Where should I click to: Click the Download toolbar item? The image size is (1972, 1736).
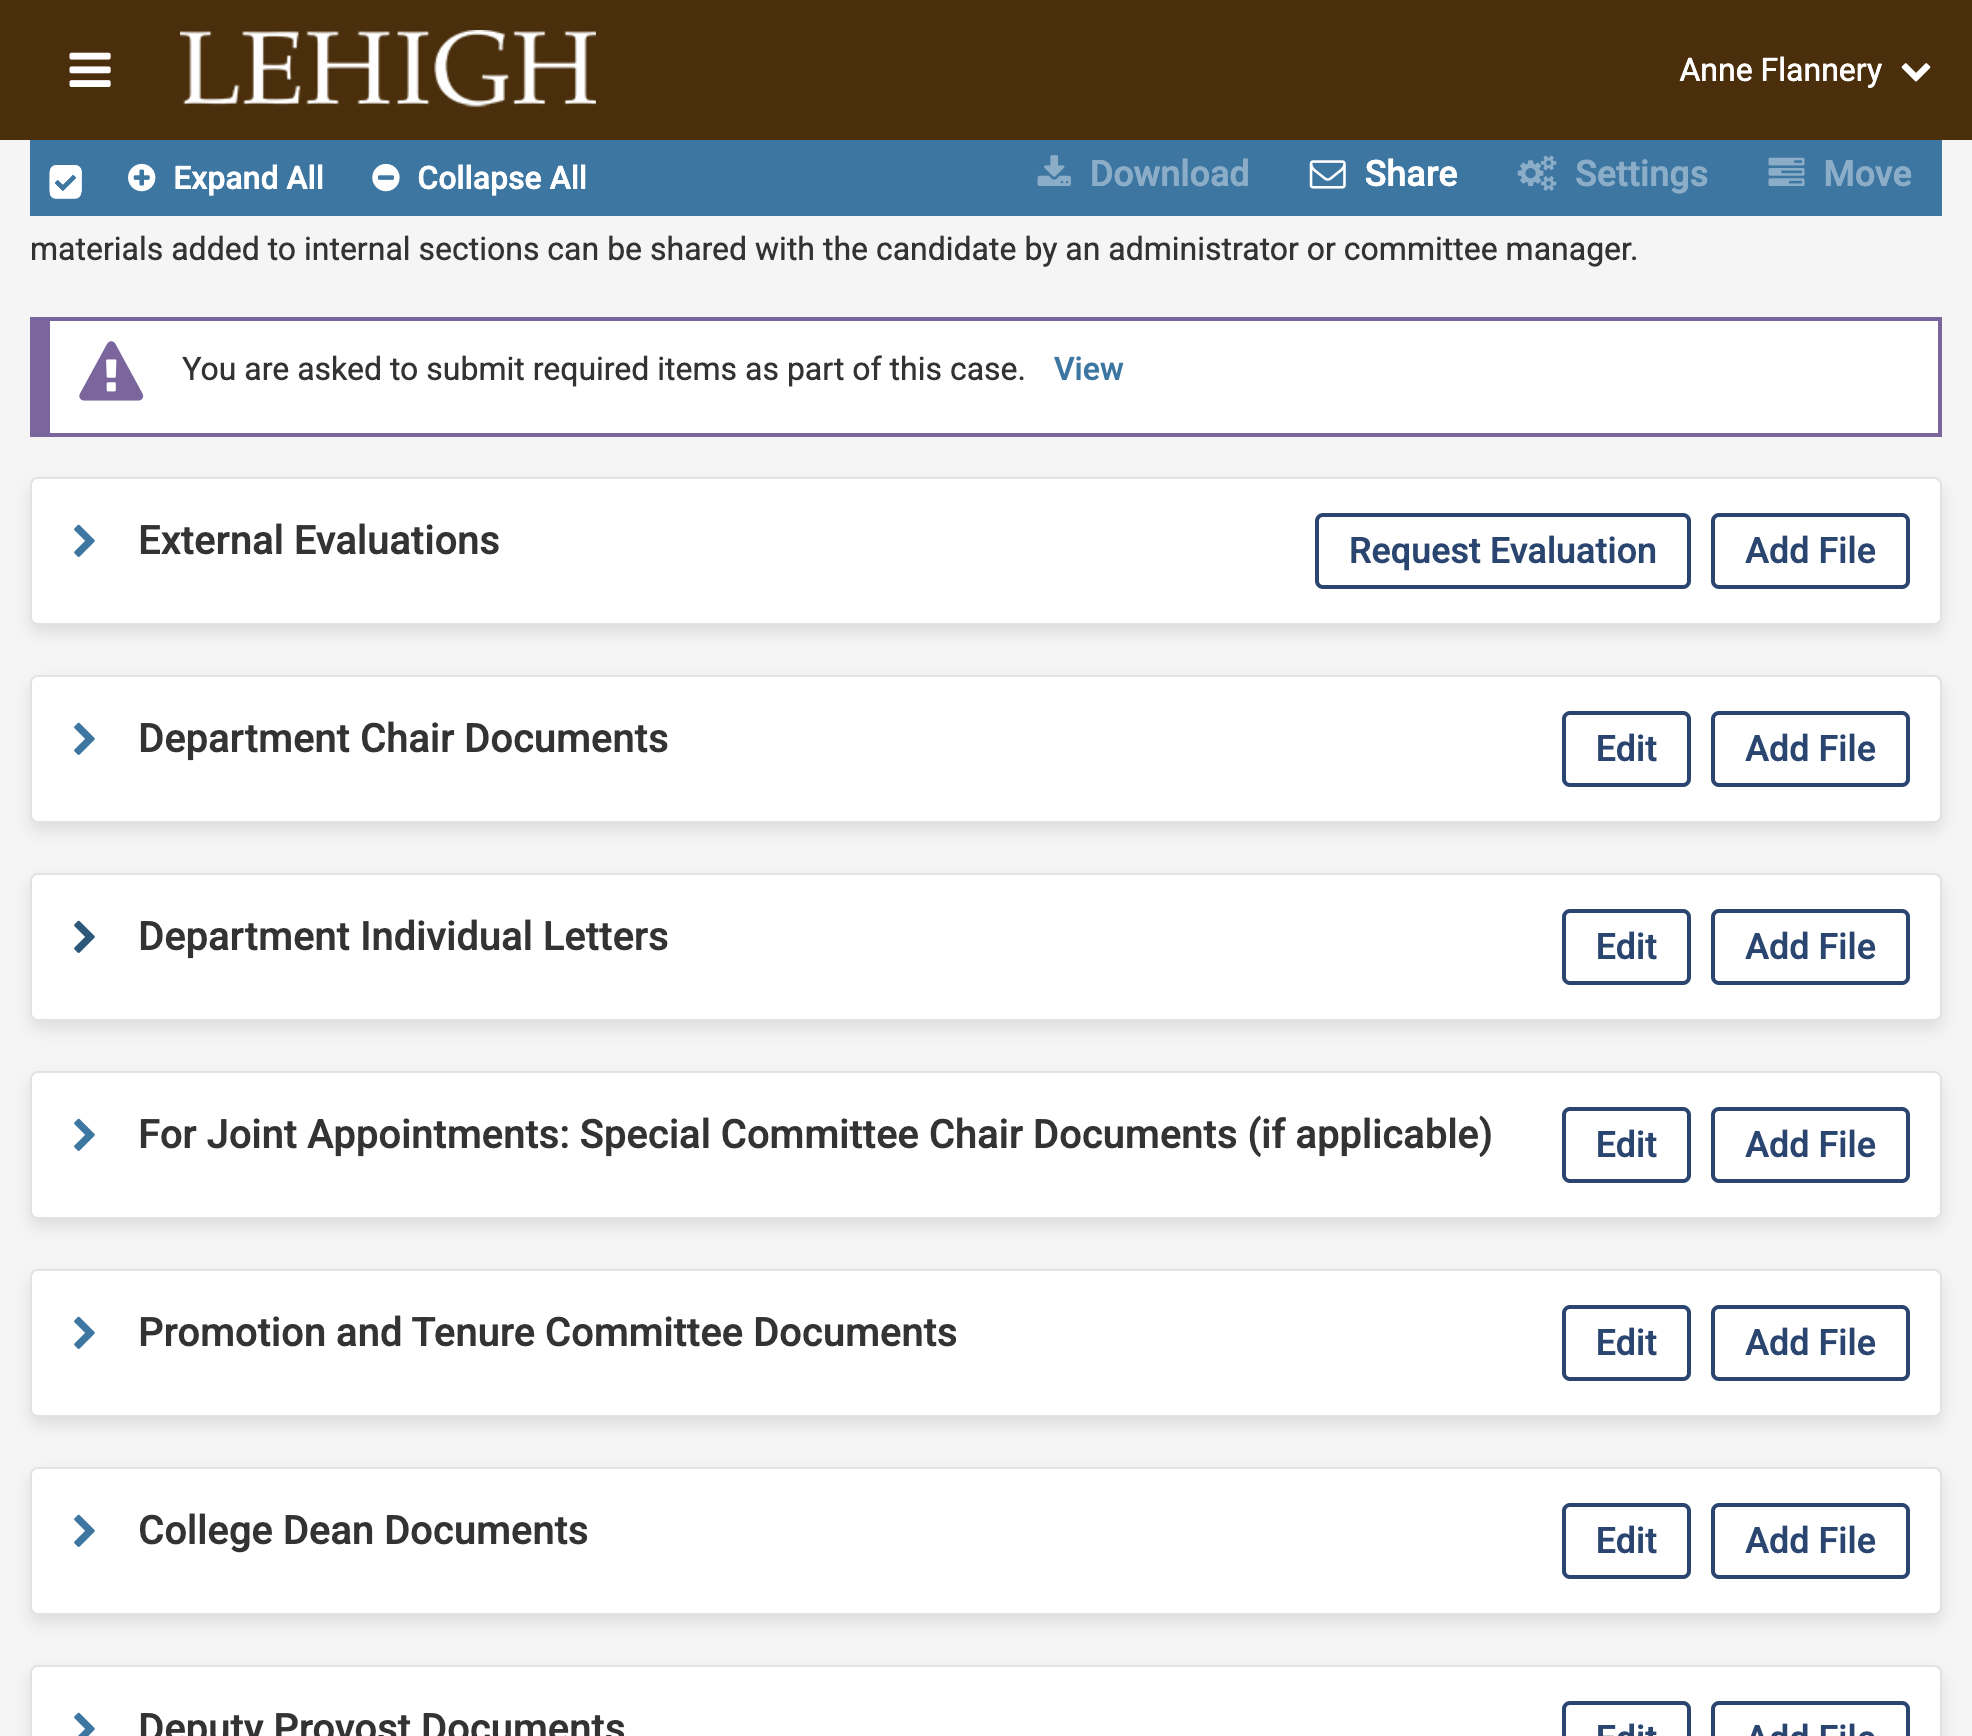click(x=1143, y=174)
